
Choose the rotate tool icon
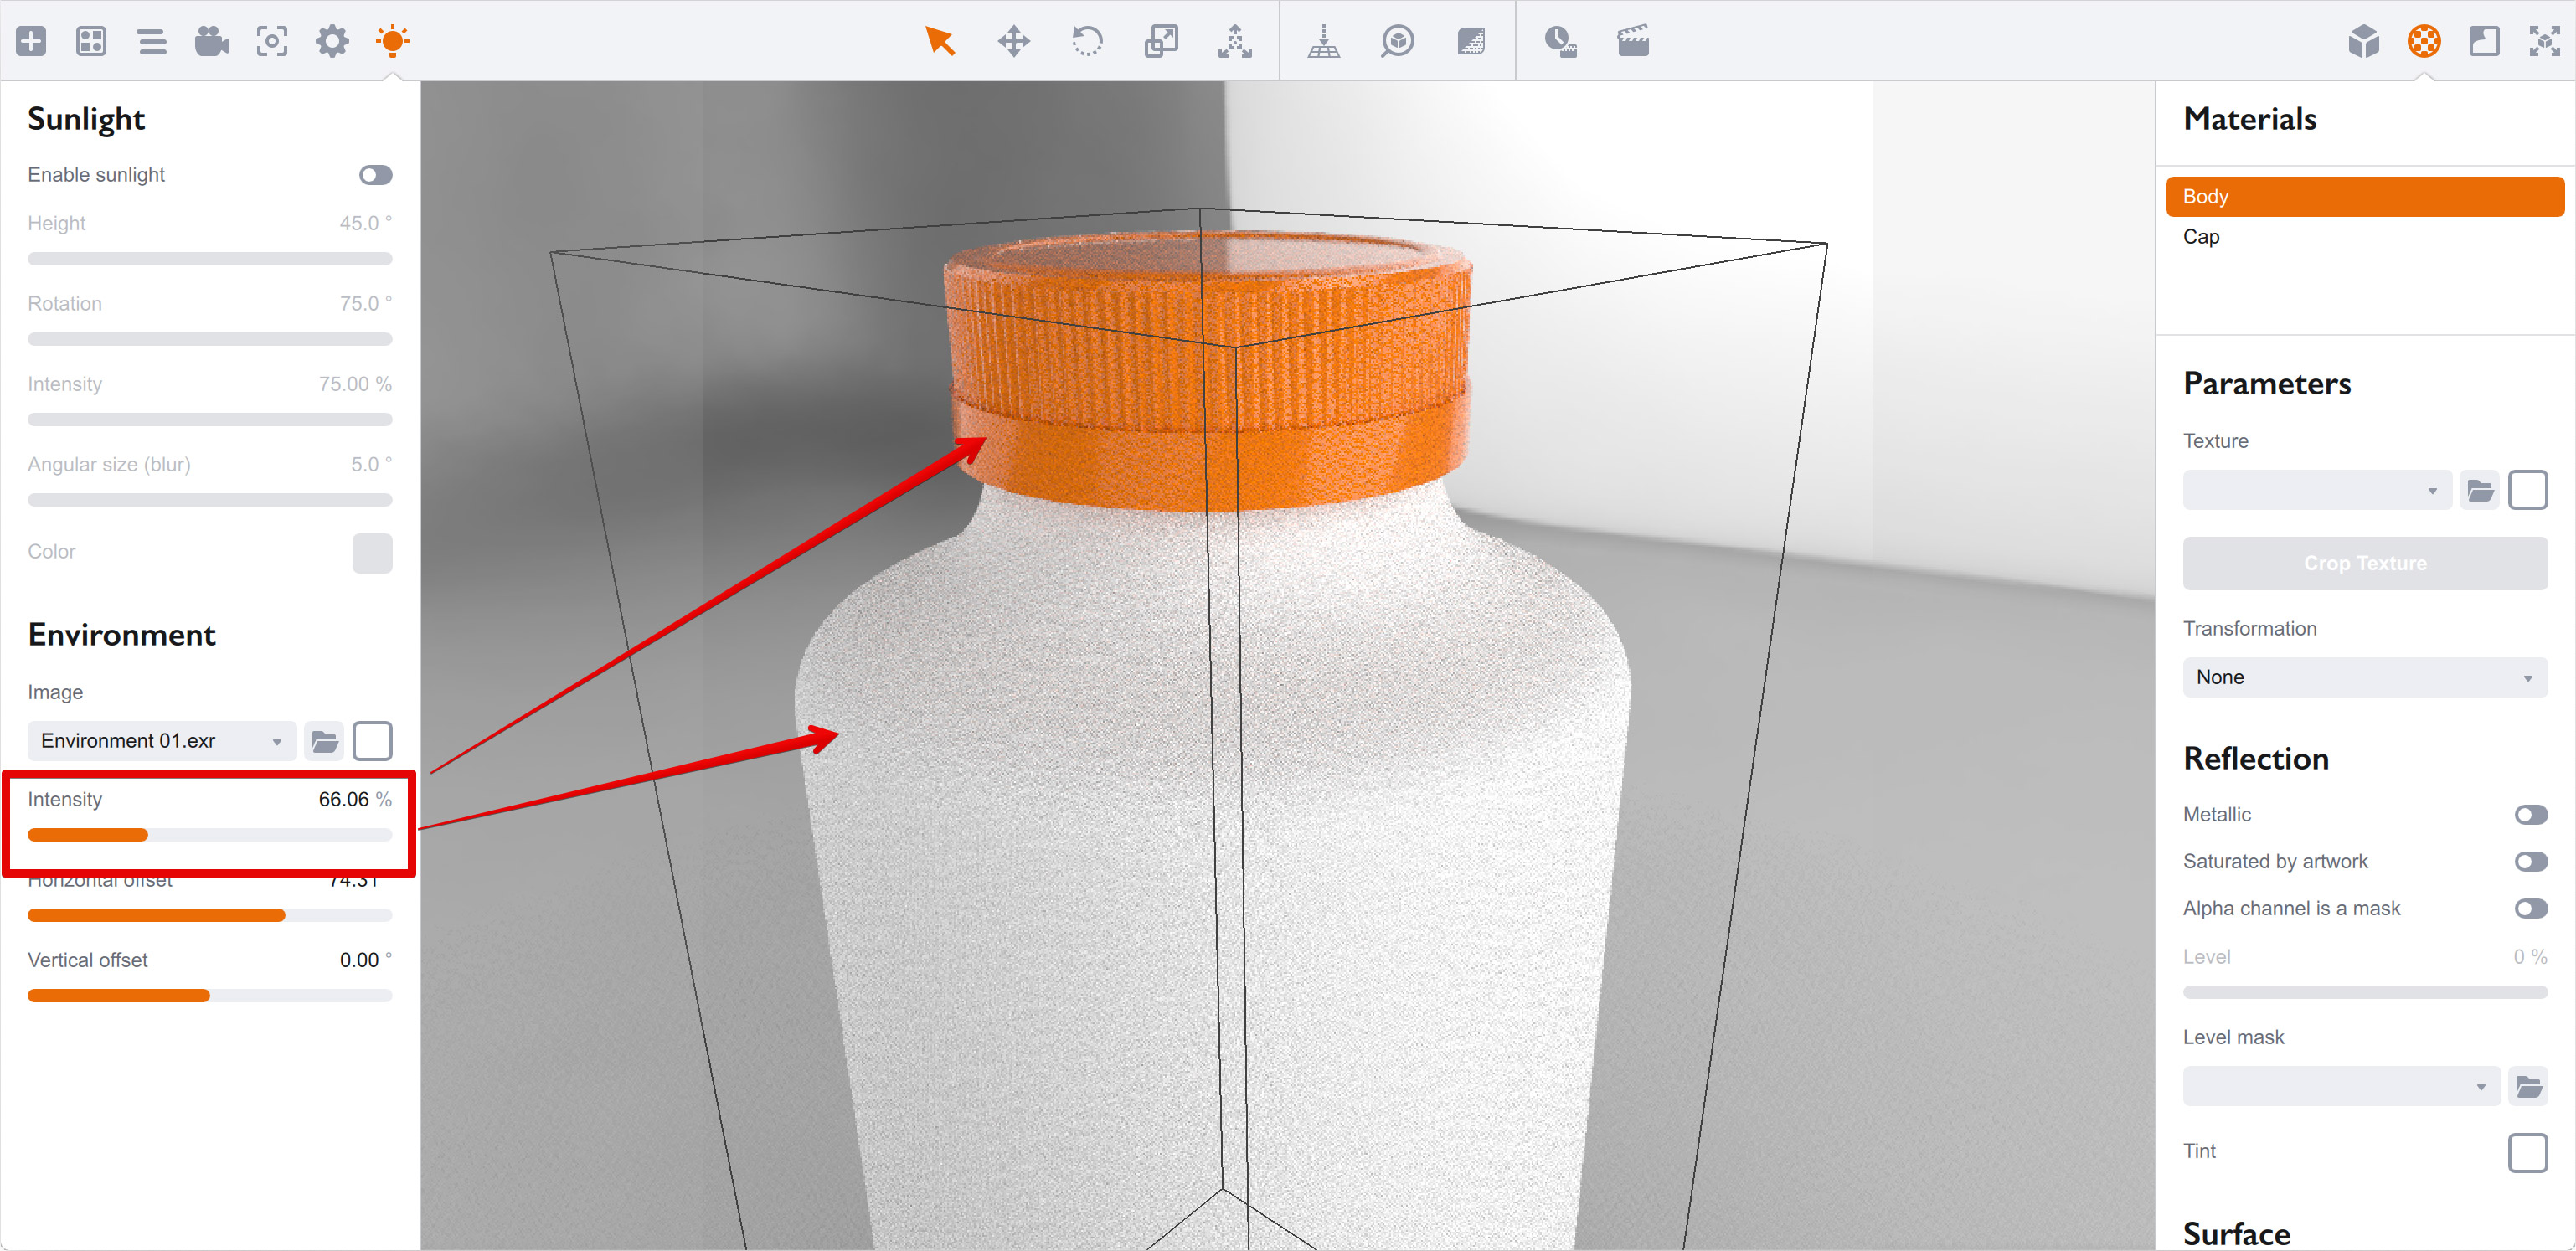pos(1086,41)
